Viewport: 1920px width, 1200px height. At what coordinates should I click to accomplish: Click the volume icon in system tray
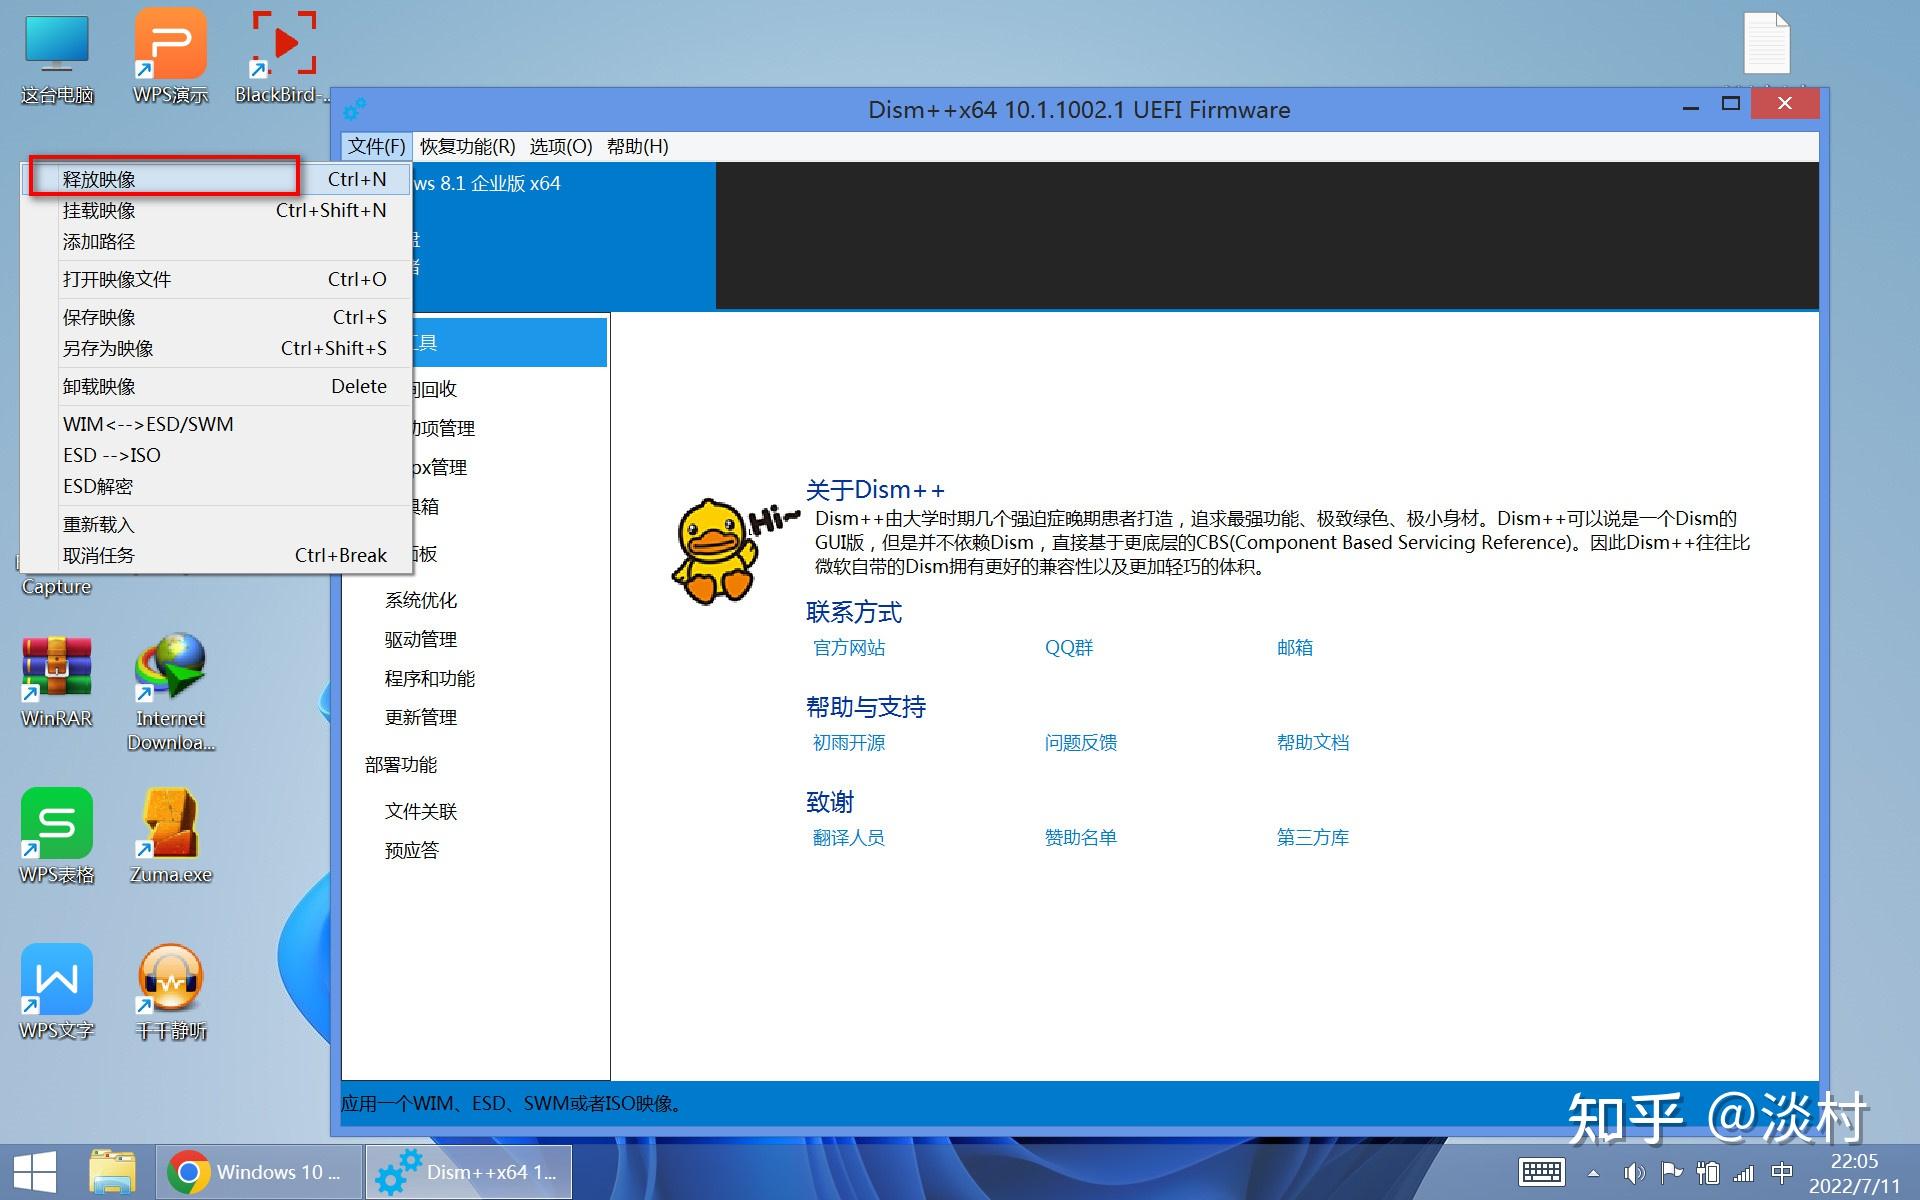1637,1172
